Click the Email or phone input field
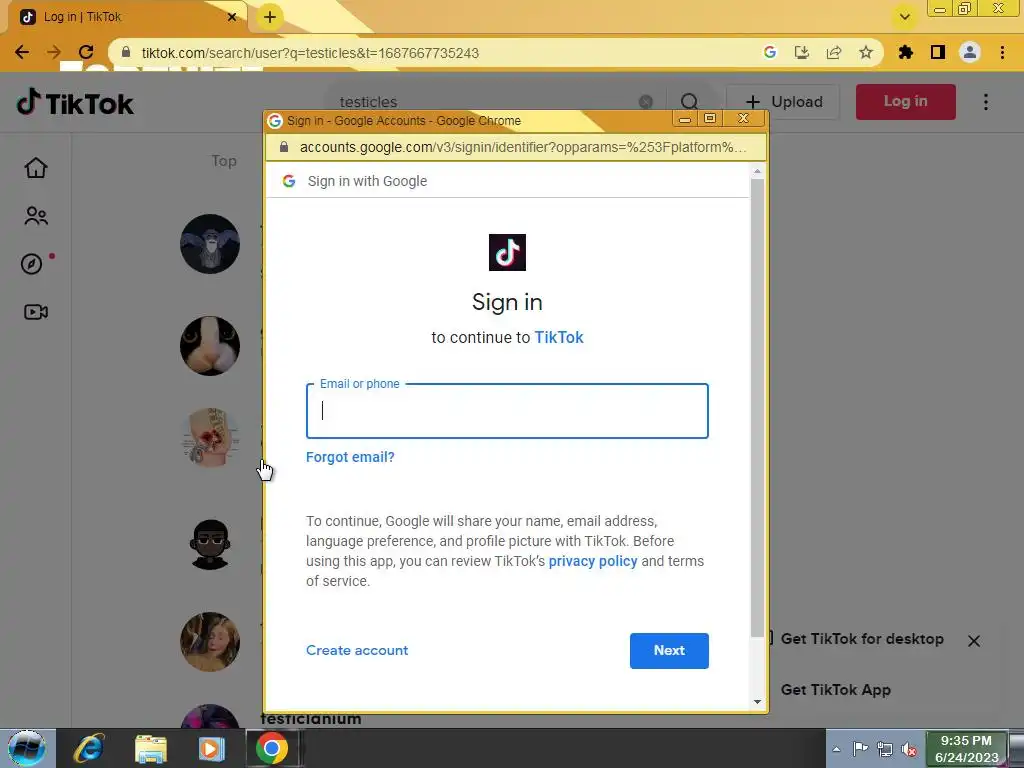 tap(507, 411)
